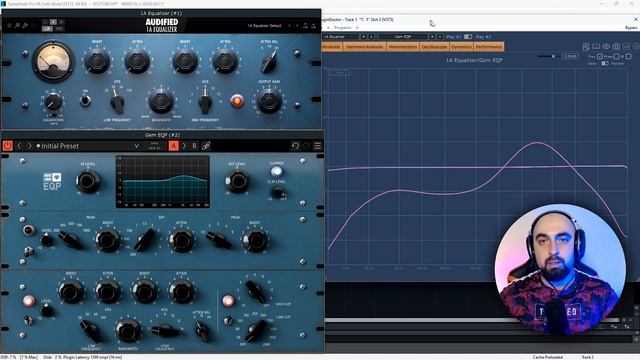The image size is (640, 360).
Task: Open the 1A Equalizer Default preset name
Action: click(x=264, y=25)
